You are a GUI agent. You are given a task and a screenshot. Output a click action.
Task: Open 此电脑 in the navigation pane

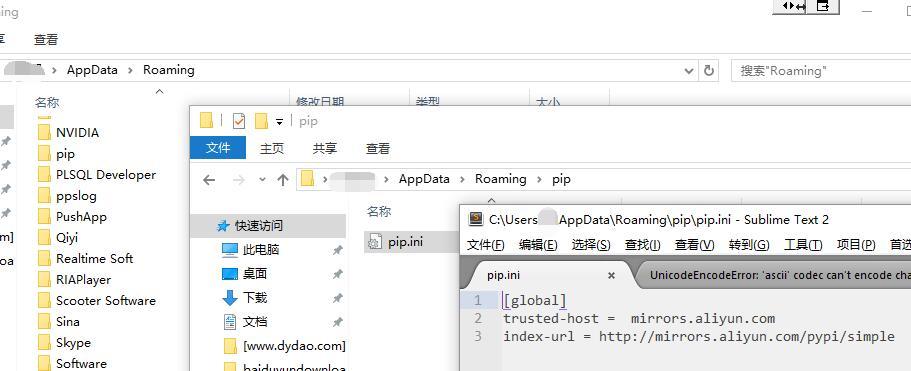pyautogui.click(x=251, y=250)
